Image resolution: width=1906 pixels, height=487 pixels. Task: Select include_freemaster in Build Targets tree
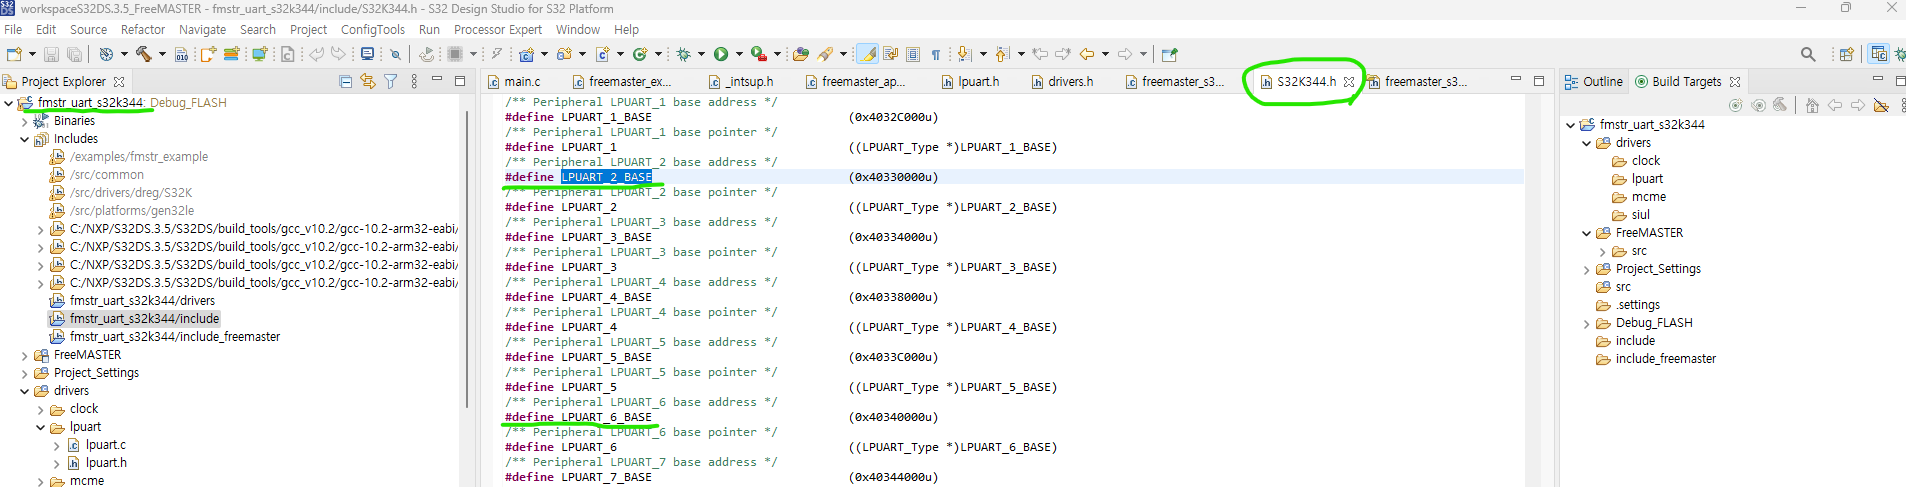point(1665,359)
